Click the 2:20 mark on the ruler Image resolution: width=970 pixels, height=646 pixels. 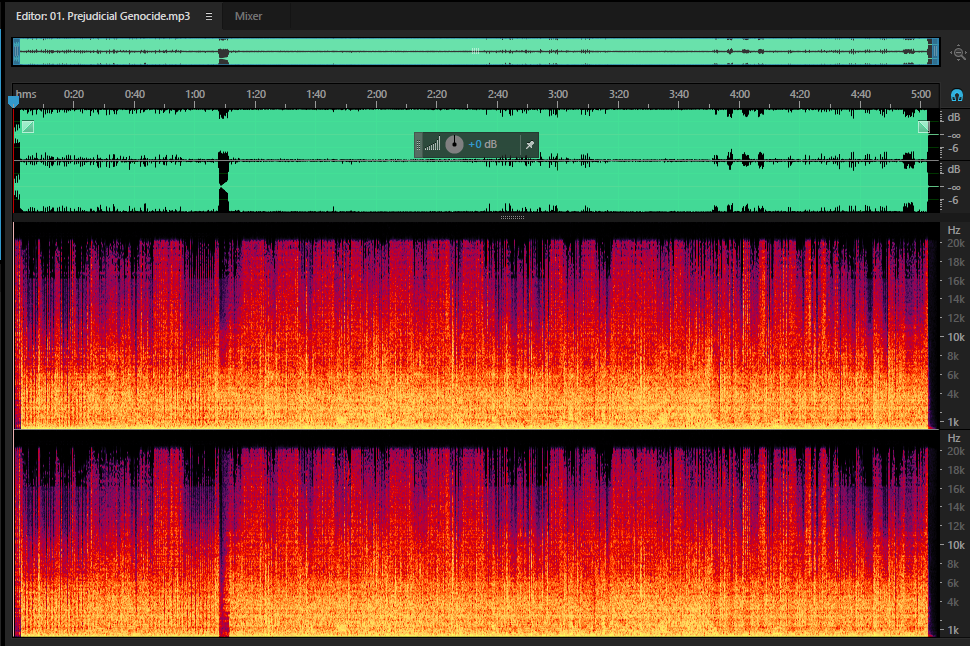pos(436,94)
